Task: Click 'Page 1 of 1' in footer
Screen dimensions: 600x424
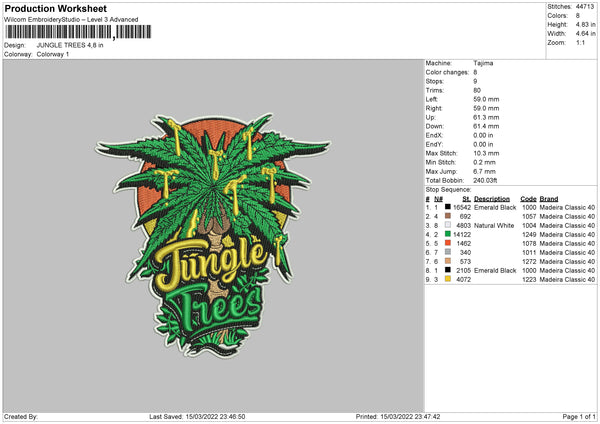Action: pyautogui.click(x=579, y=417)
